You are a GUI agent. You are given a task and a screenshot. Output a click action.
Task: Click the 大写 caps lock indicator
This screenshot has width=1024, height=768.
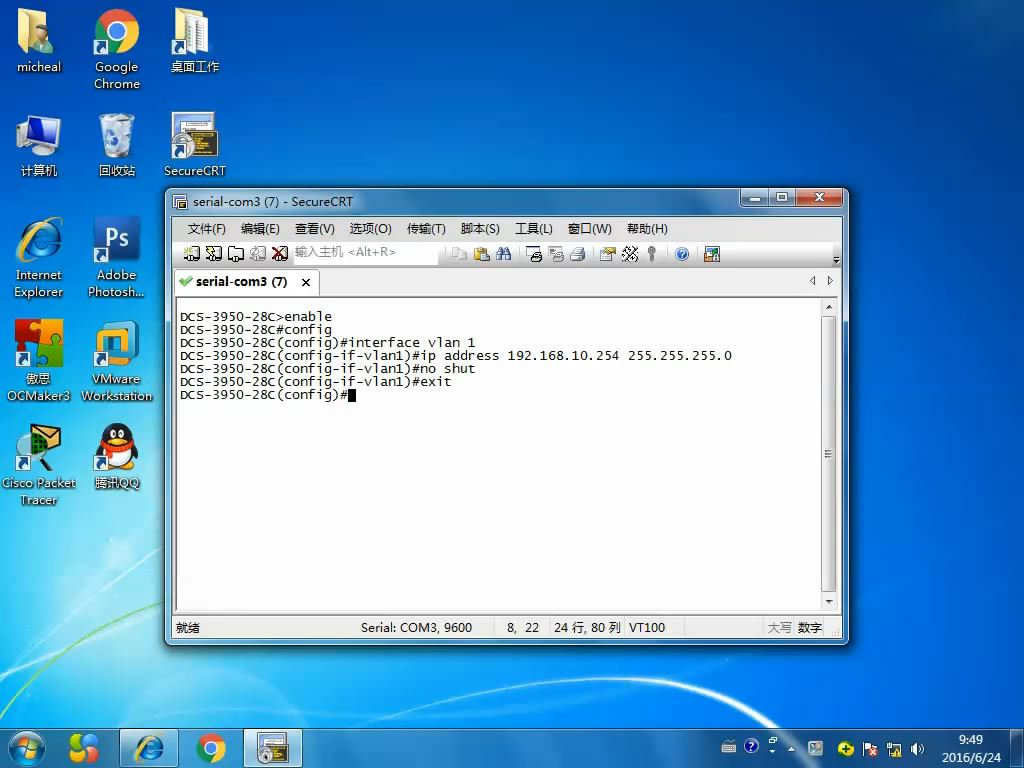pos(779,628)
